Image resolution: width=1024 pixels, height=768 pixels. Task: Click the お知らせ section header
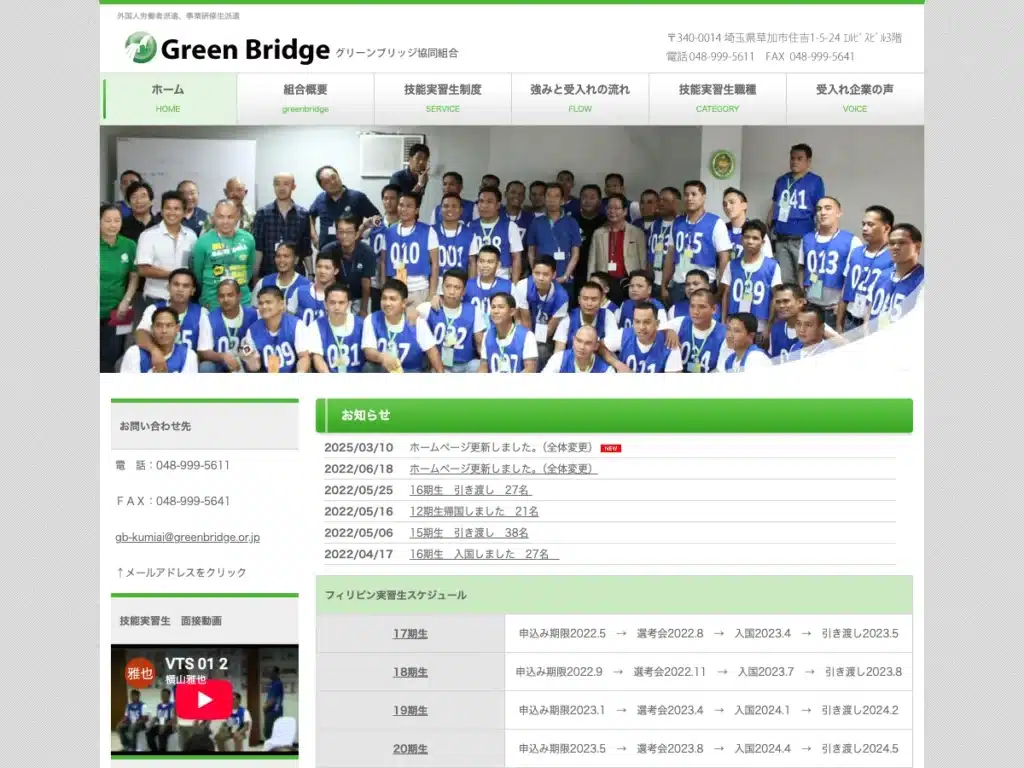point(614,415)
